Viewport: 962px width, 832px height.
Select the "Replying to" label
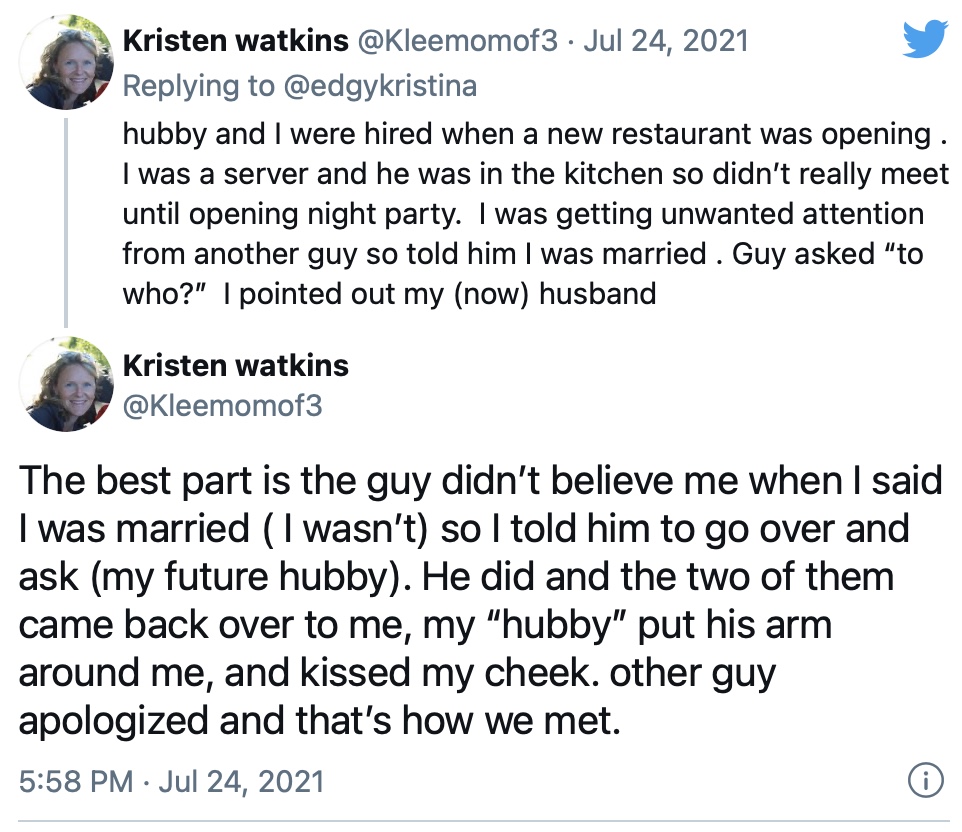(199, 87)
